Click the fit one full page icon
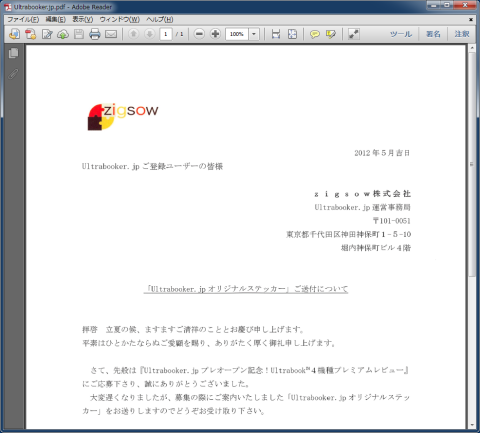This screenshot has height=433, width=480. (292, 34)
